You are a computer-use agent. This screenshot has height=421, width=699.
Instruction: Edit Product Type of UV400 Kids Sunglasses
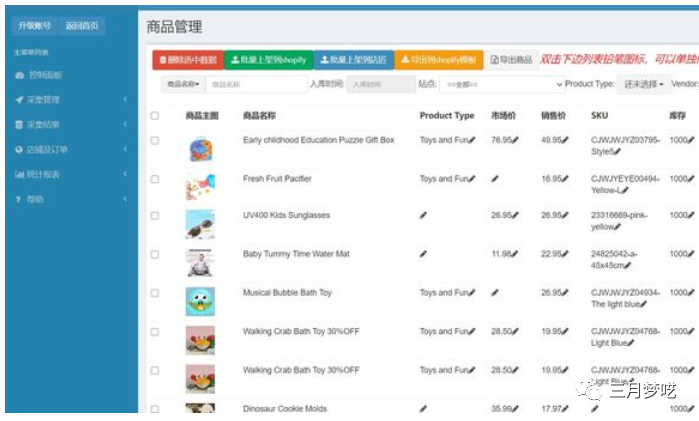click(423, 216)
